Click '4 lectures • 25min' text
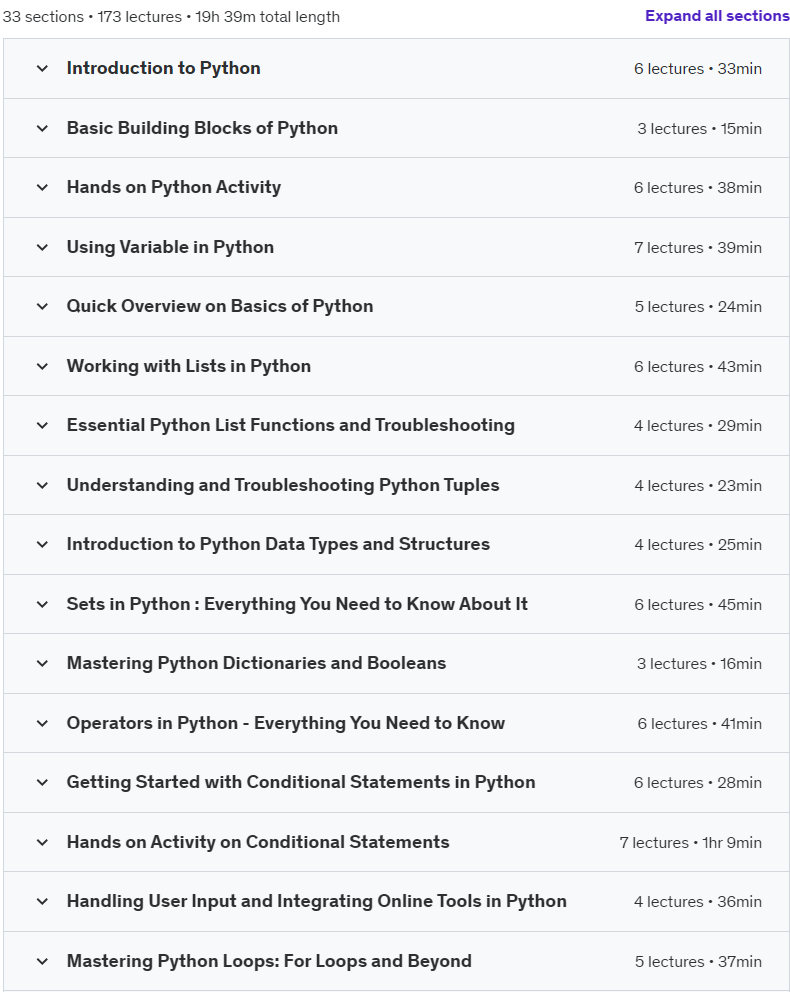Screen dimensions: 790x992 pos(698,545)
